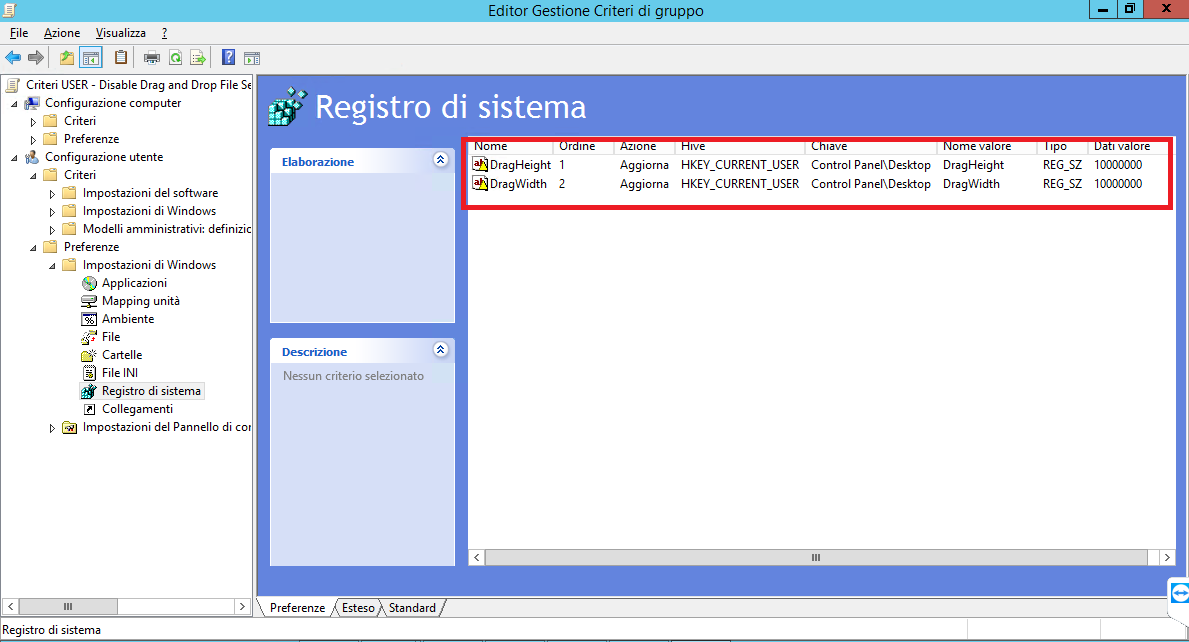Viewport: 1189px width, 642px height.
Task: Sort list by Chiave column header
Action: coord(871,146)
